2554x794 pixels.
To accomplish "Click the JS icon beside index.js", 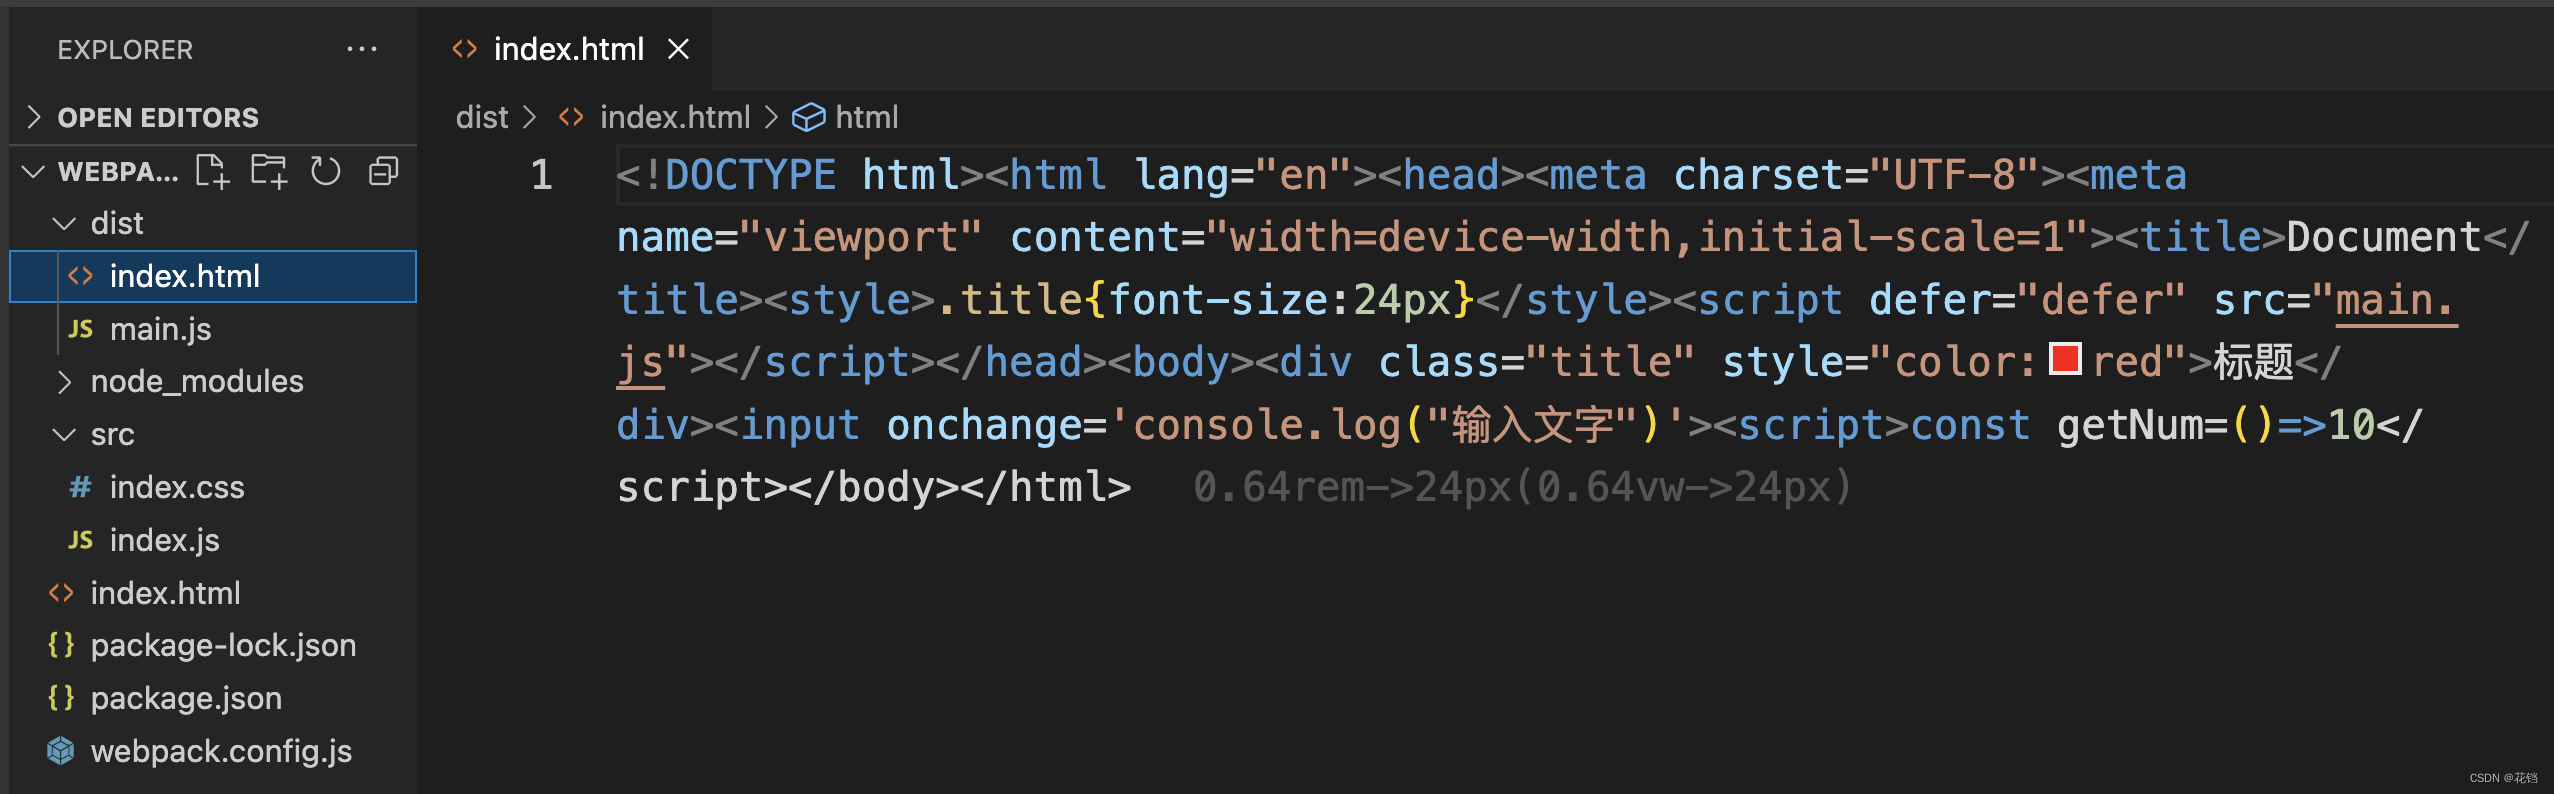I will pyautogui.click(x=80, y=540).
